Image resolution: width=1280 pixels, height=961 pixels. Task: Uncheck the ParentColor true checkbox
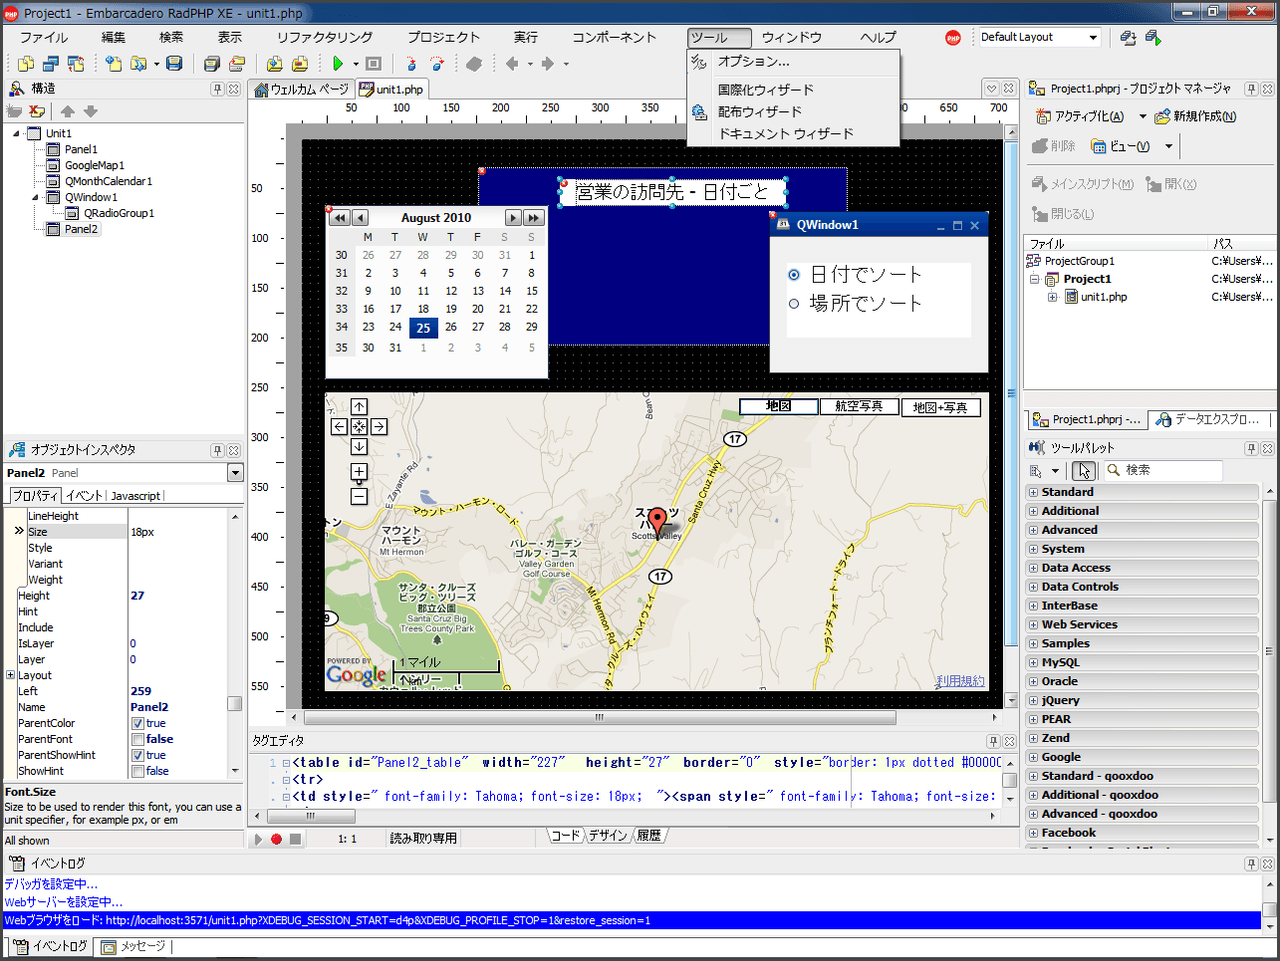(x=138, y=724)
